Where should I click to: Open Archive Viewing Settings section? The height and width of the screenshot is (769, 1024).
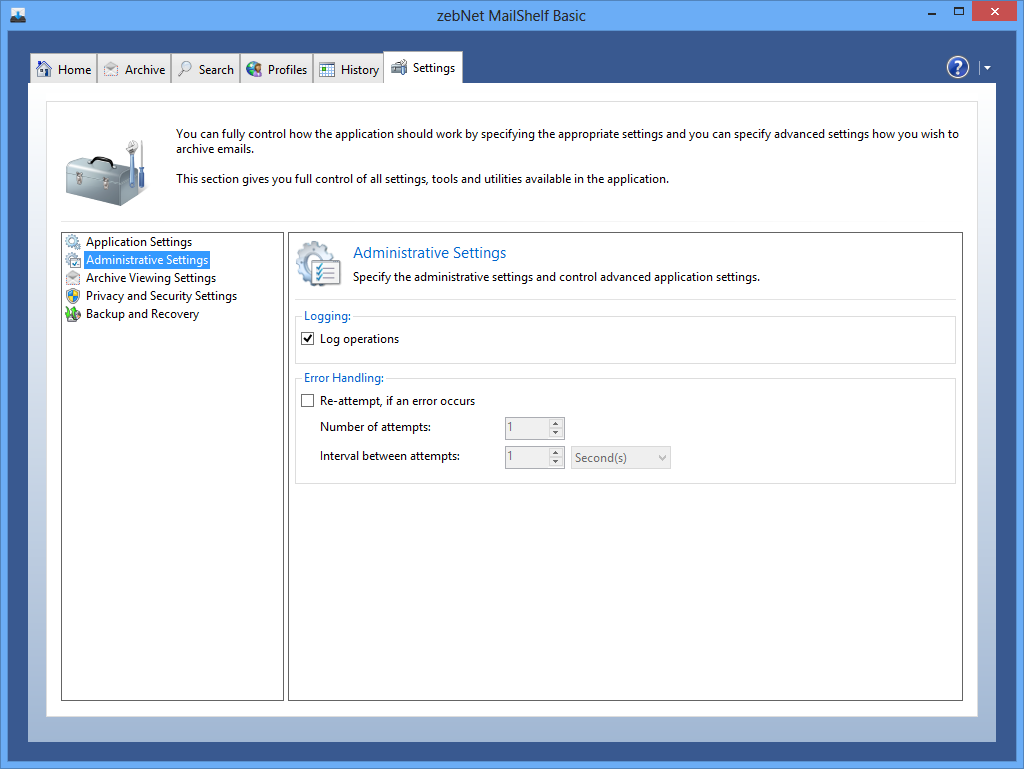coord(150,278)
